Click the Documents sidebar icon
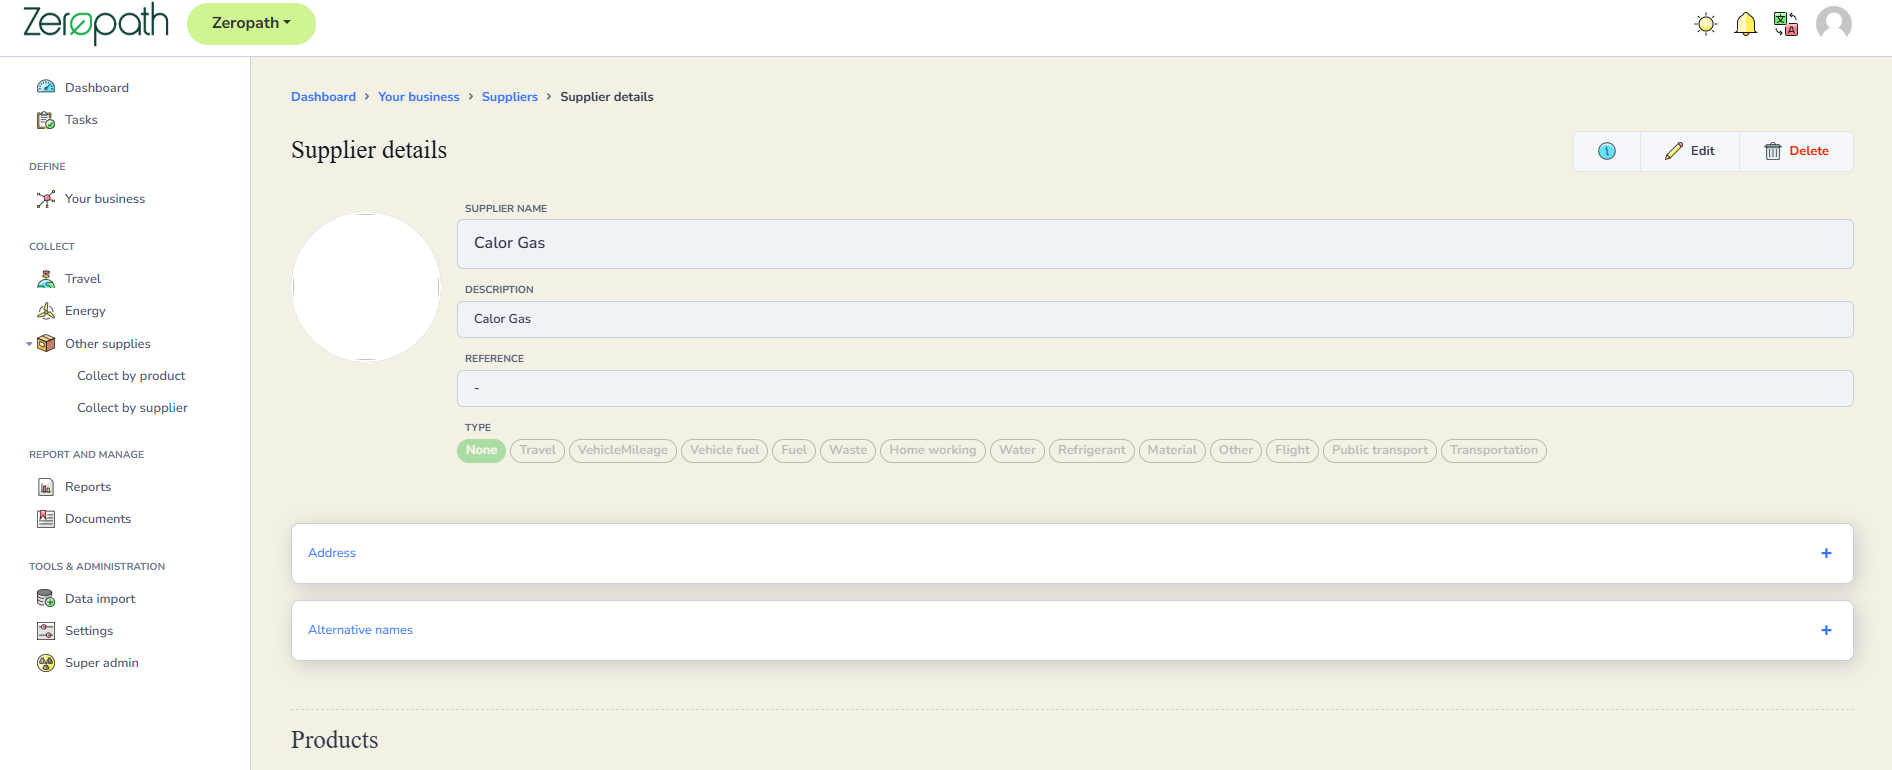 (46, 519)
